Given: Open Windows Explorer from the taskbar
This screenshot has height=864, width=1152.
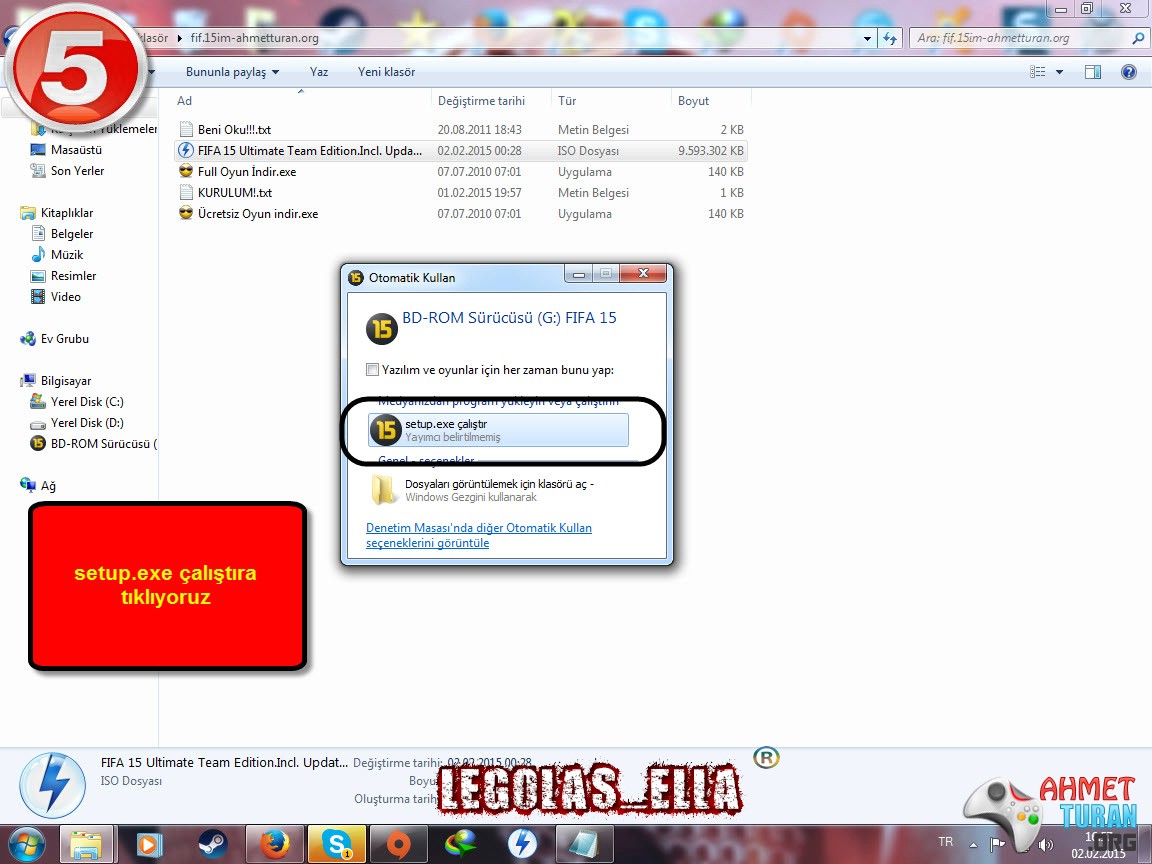Looking at the screenshot, I should click(x=86, y=845).
